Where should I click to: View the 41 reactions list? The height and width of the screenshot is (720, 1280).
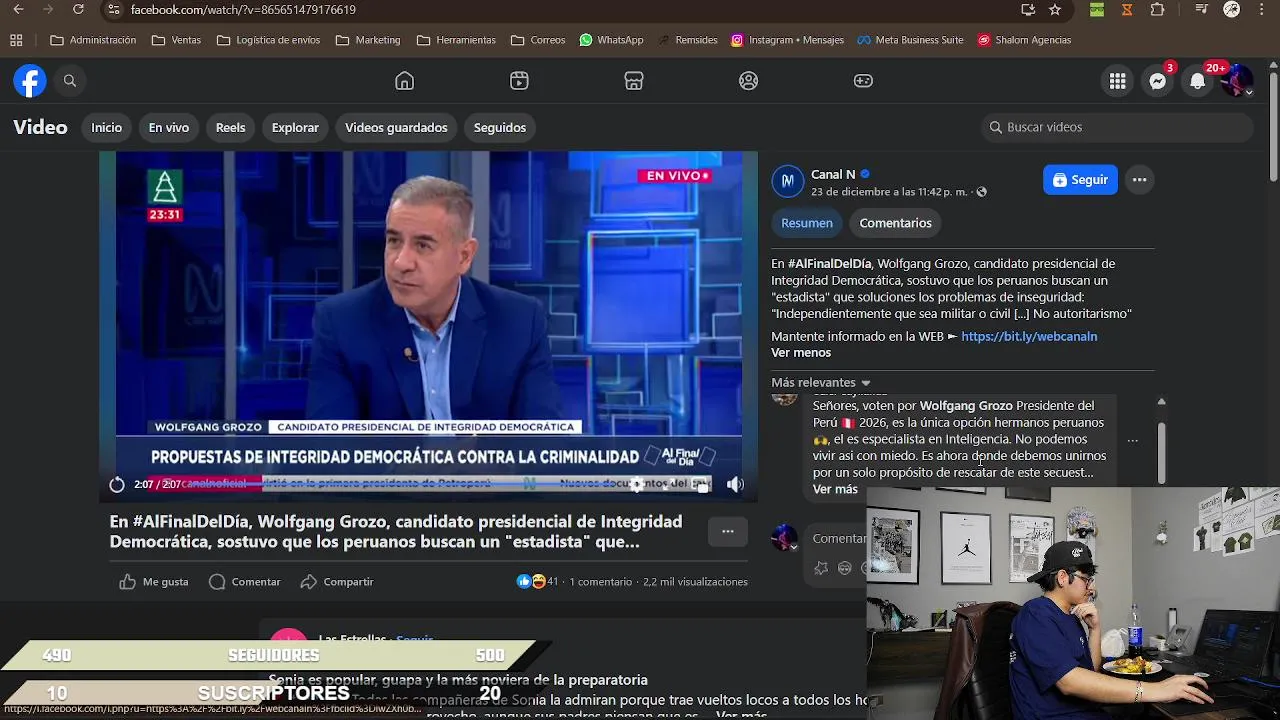[x=538, y=581]
